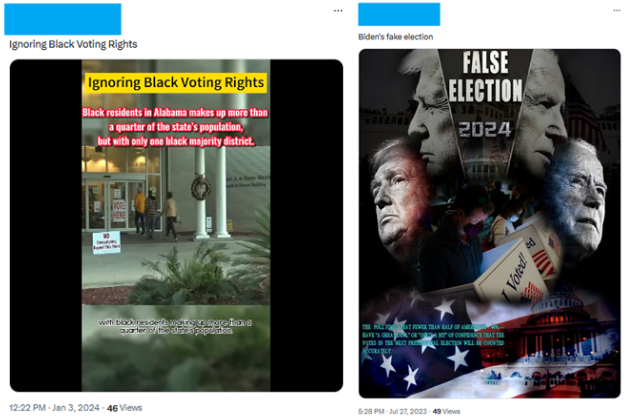
Task: Open more options on the left tweet
Action: click(338, 11)
